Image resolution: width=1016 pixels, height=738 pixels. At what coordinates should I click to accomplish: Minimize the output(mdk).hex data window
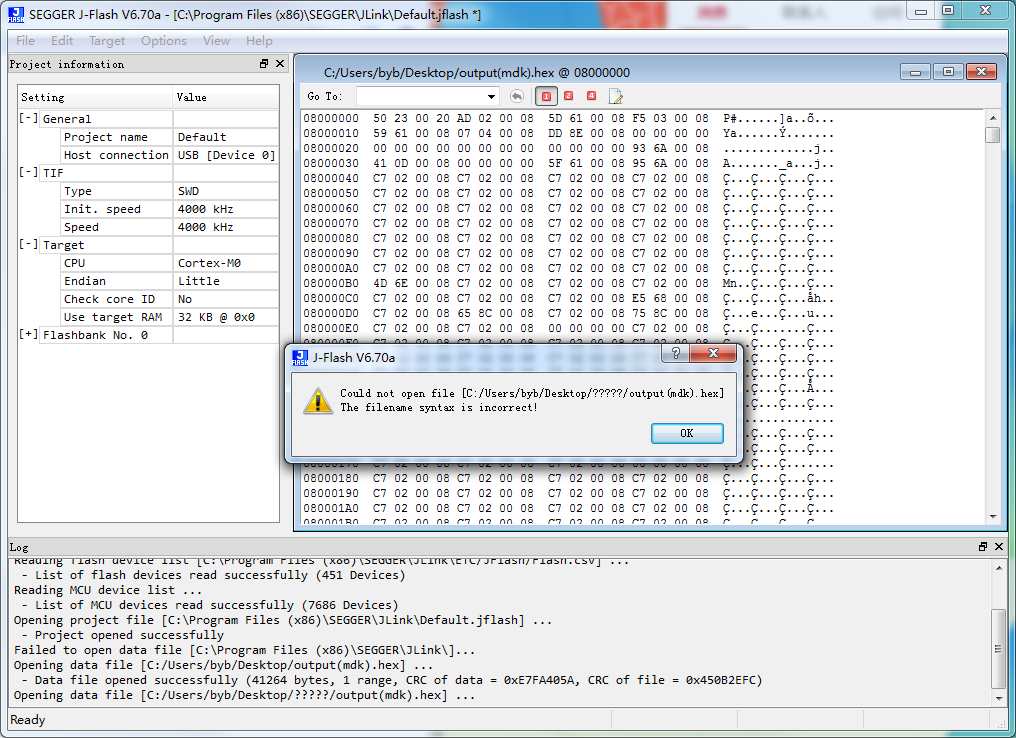click(916, 72)
